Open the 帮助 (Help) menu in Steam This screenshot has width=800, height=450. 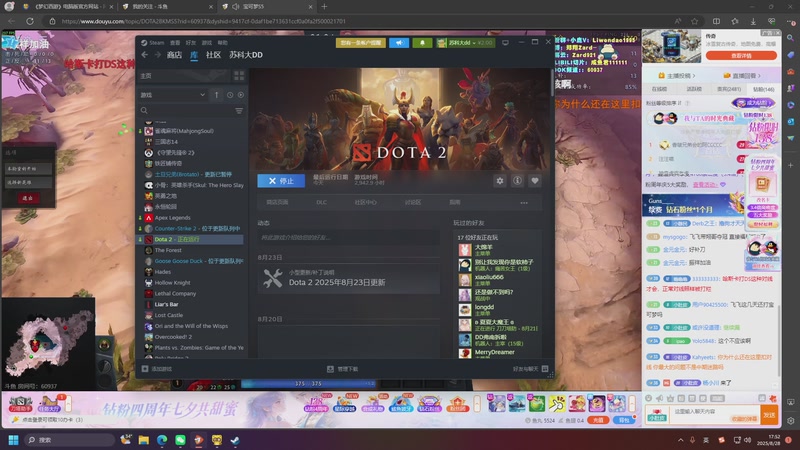coord(222,43)
